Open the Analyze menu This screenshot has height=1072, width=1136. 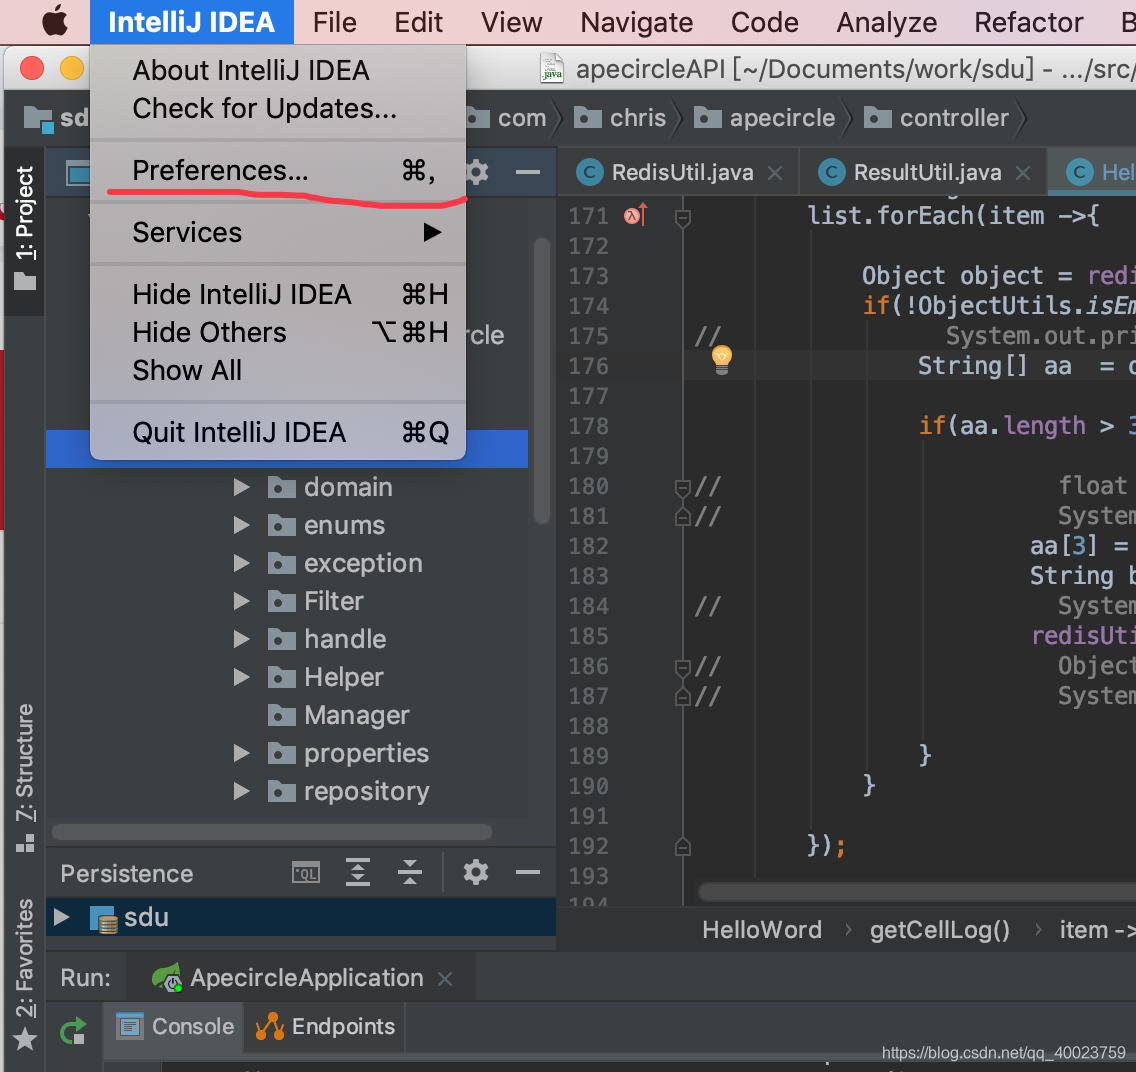point(887,22)
